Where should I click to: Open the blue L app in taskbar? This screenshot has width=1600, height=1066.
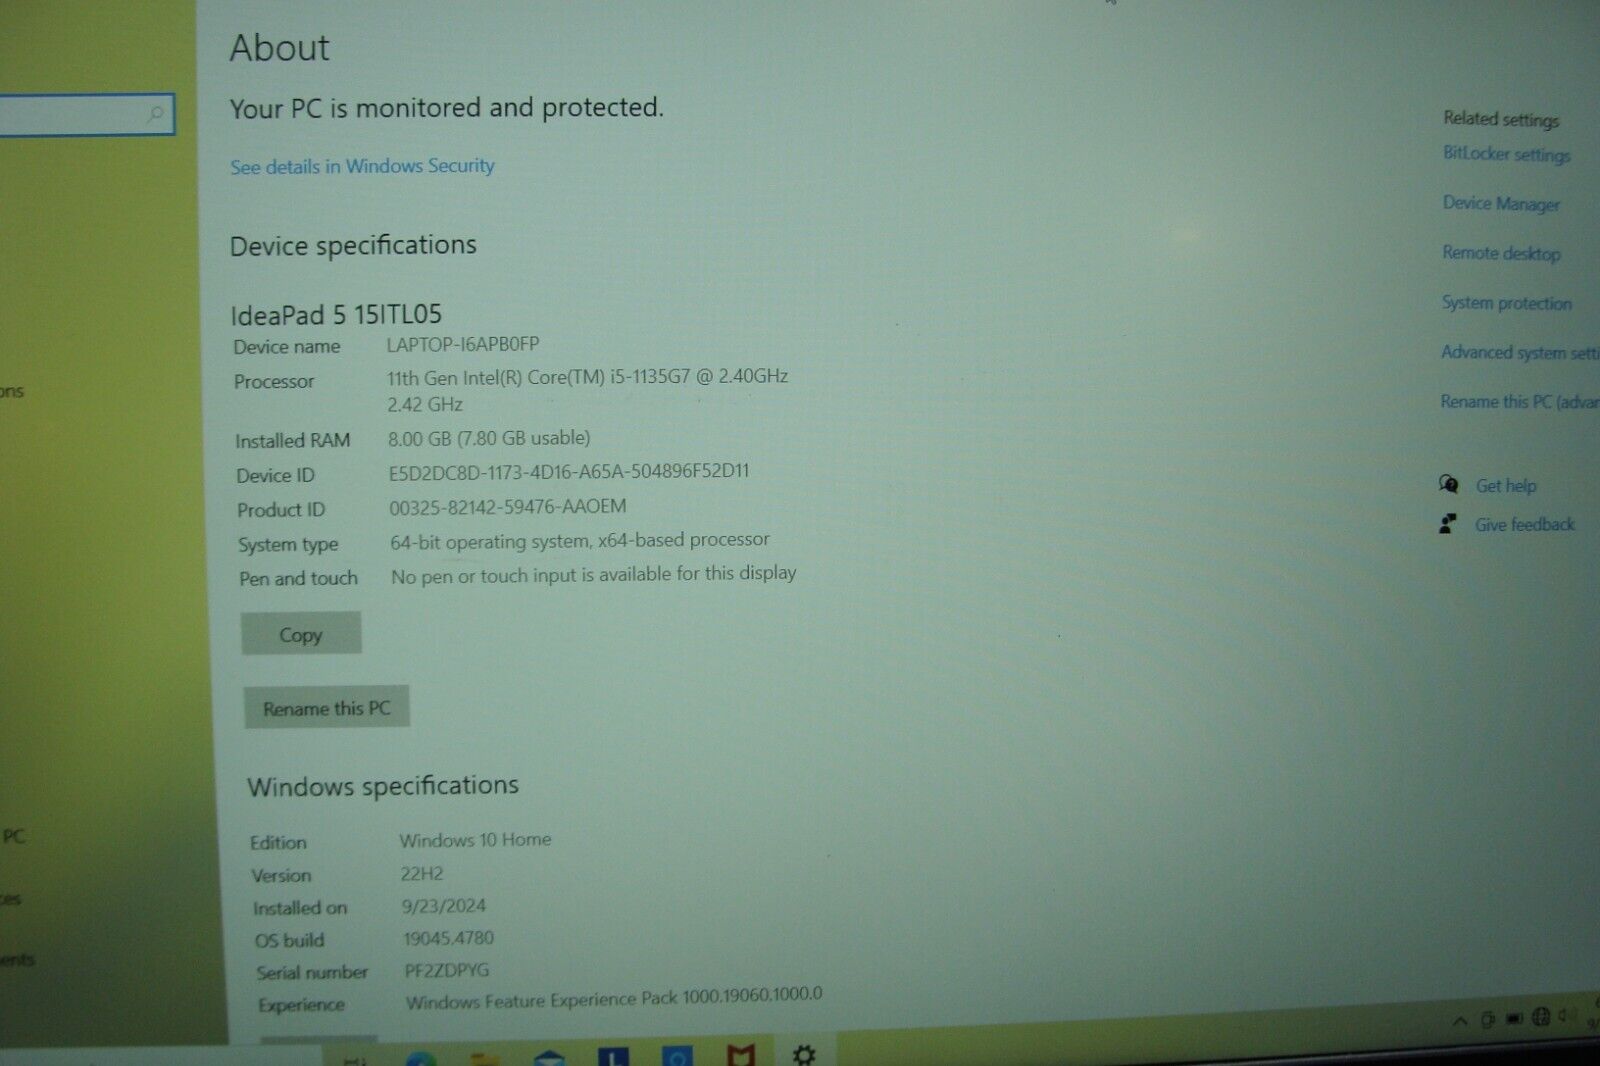(613, 1056)
